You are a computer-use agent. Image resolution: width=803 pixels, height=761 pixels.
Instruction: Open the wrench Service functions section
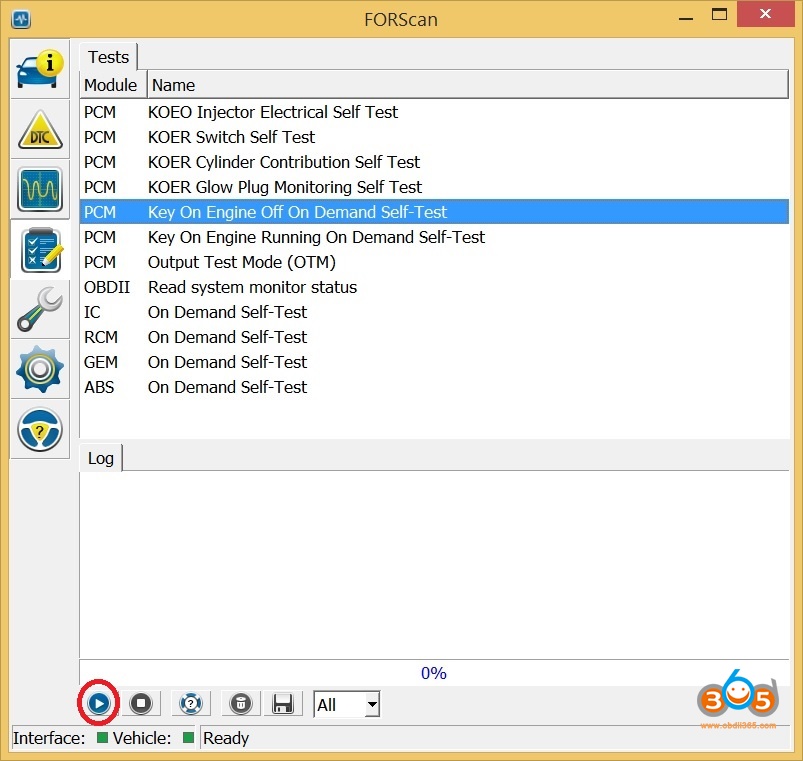[40, 309]
